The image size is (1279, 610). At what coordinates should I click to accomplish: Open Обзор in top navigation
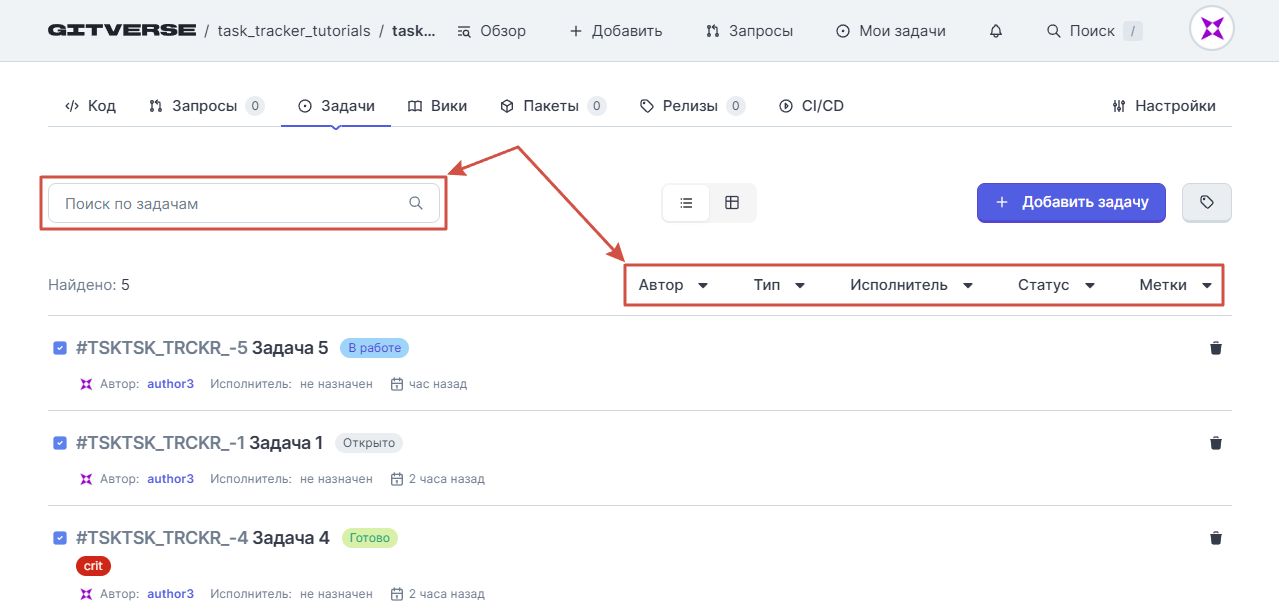491,31
